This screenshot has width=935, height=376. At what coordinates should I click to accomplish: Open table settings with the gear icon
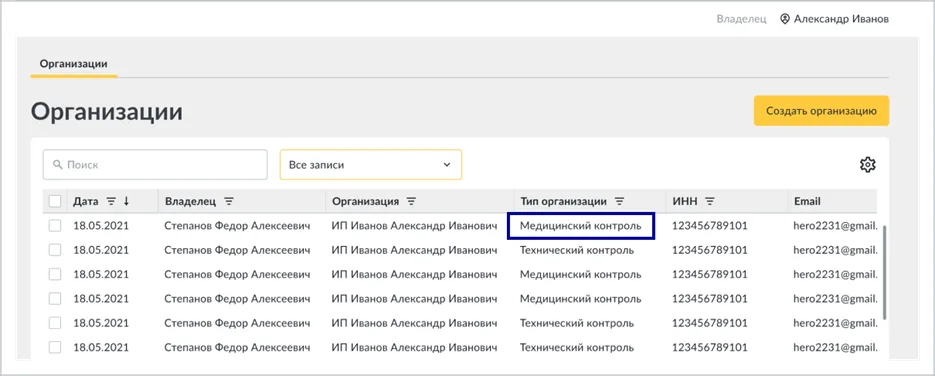(x=867, y=164)
